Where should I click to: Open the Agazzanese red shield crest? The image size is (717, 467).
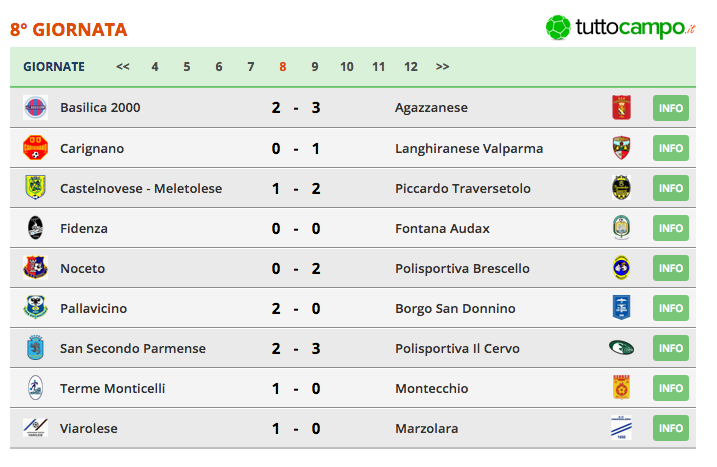621,107
